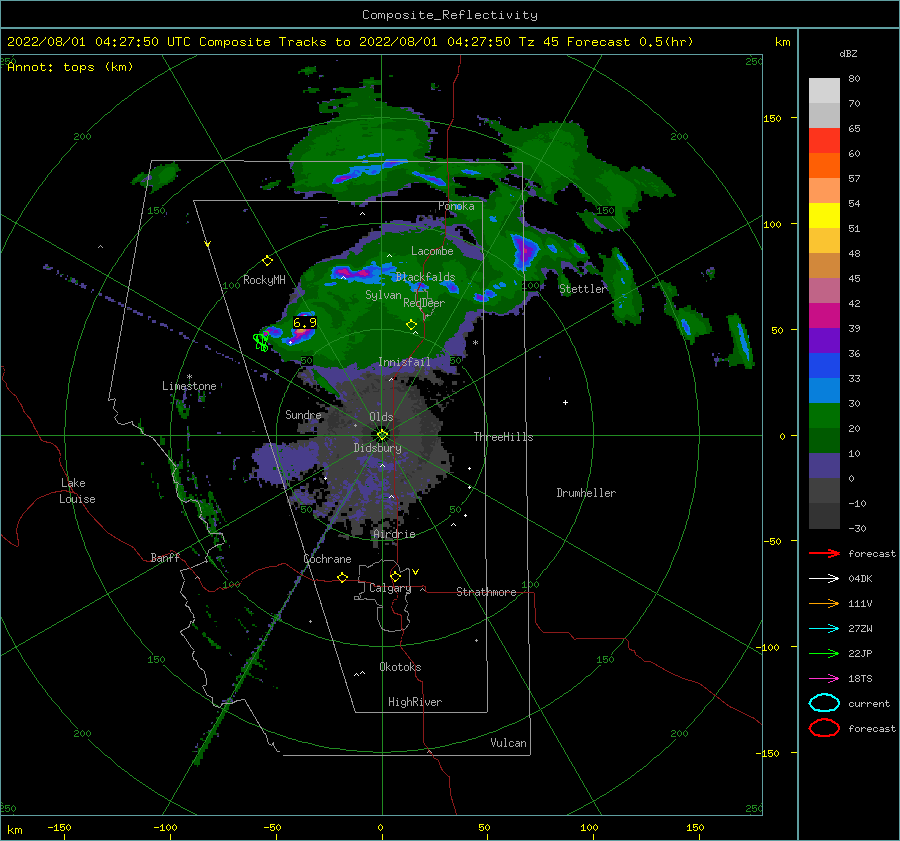Pick the blue 36-33 dBZ swatch
The width and height of the screenshot is (900, 841).
point(824,365)
